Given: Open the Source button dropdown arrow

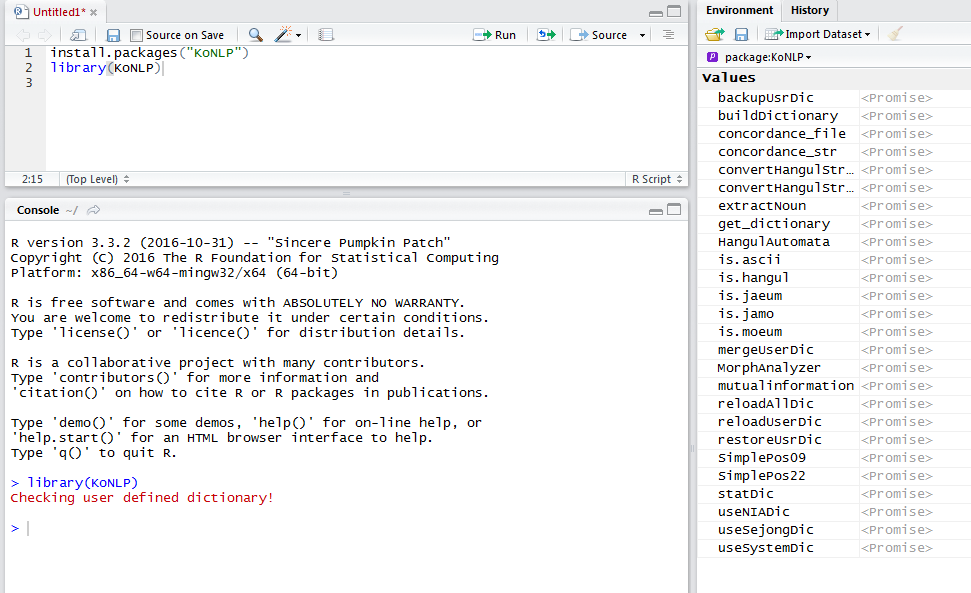Looking at the screenshot, I should [x=638, y=35].
